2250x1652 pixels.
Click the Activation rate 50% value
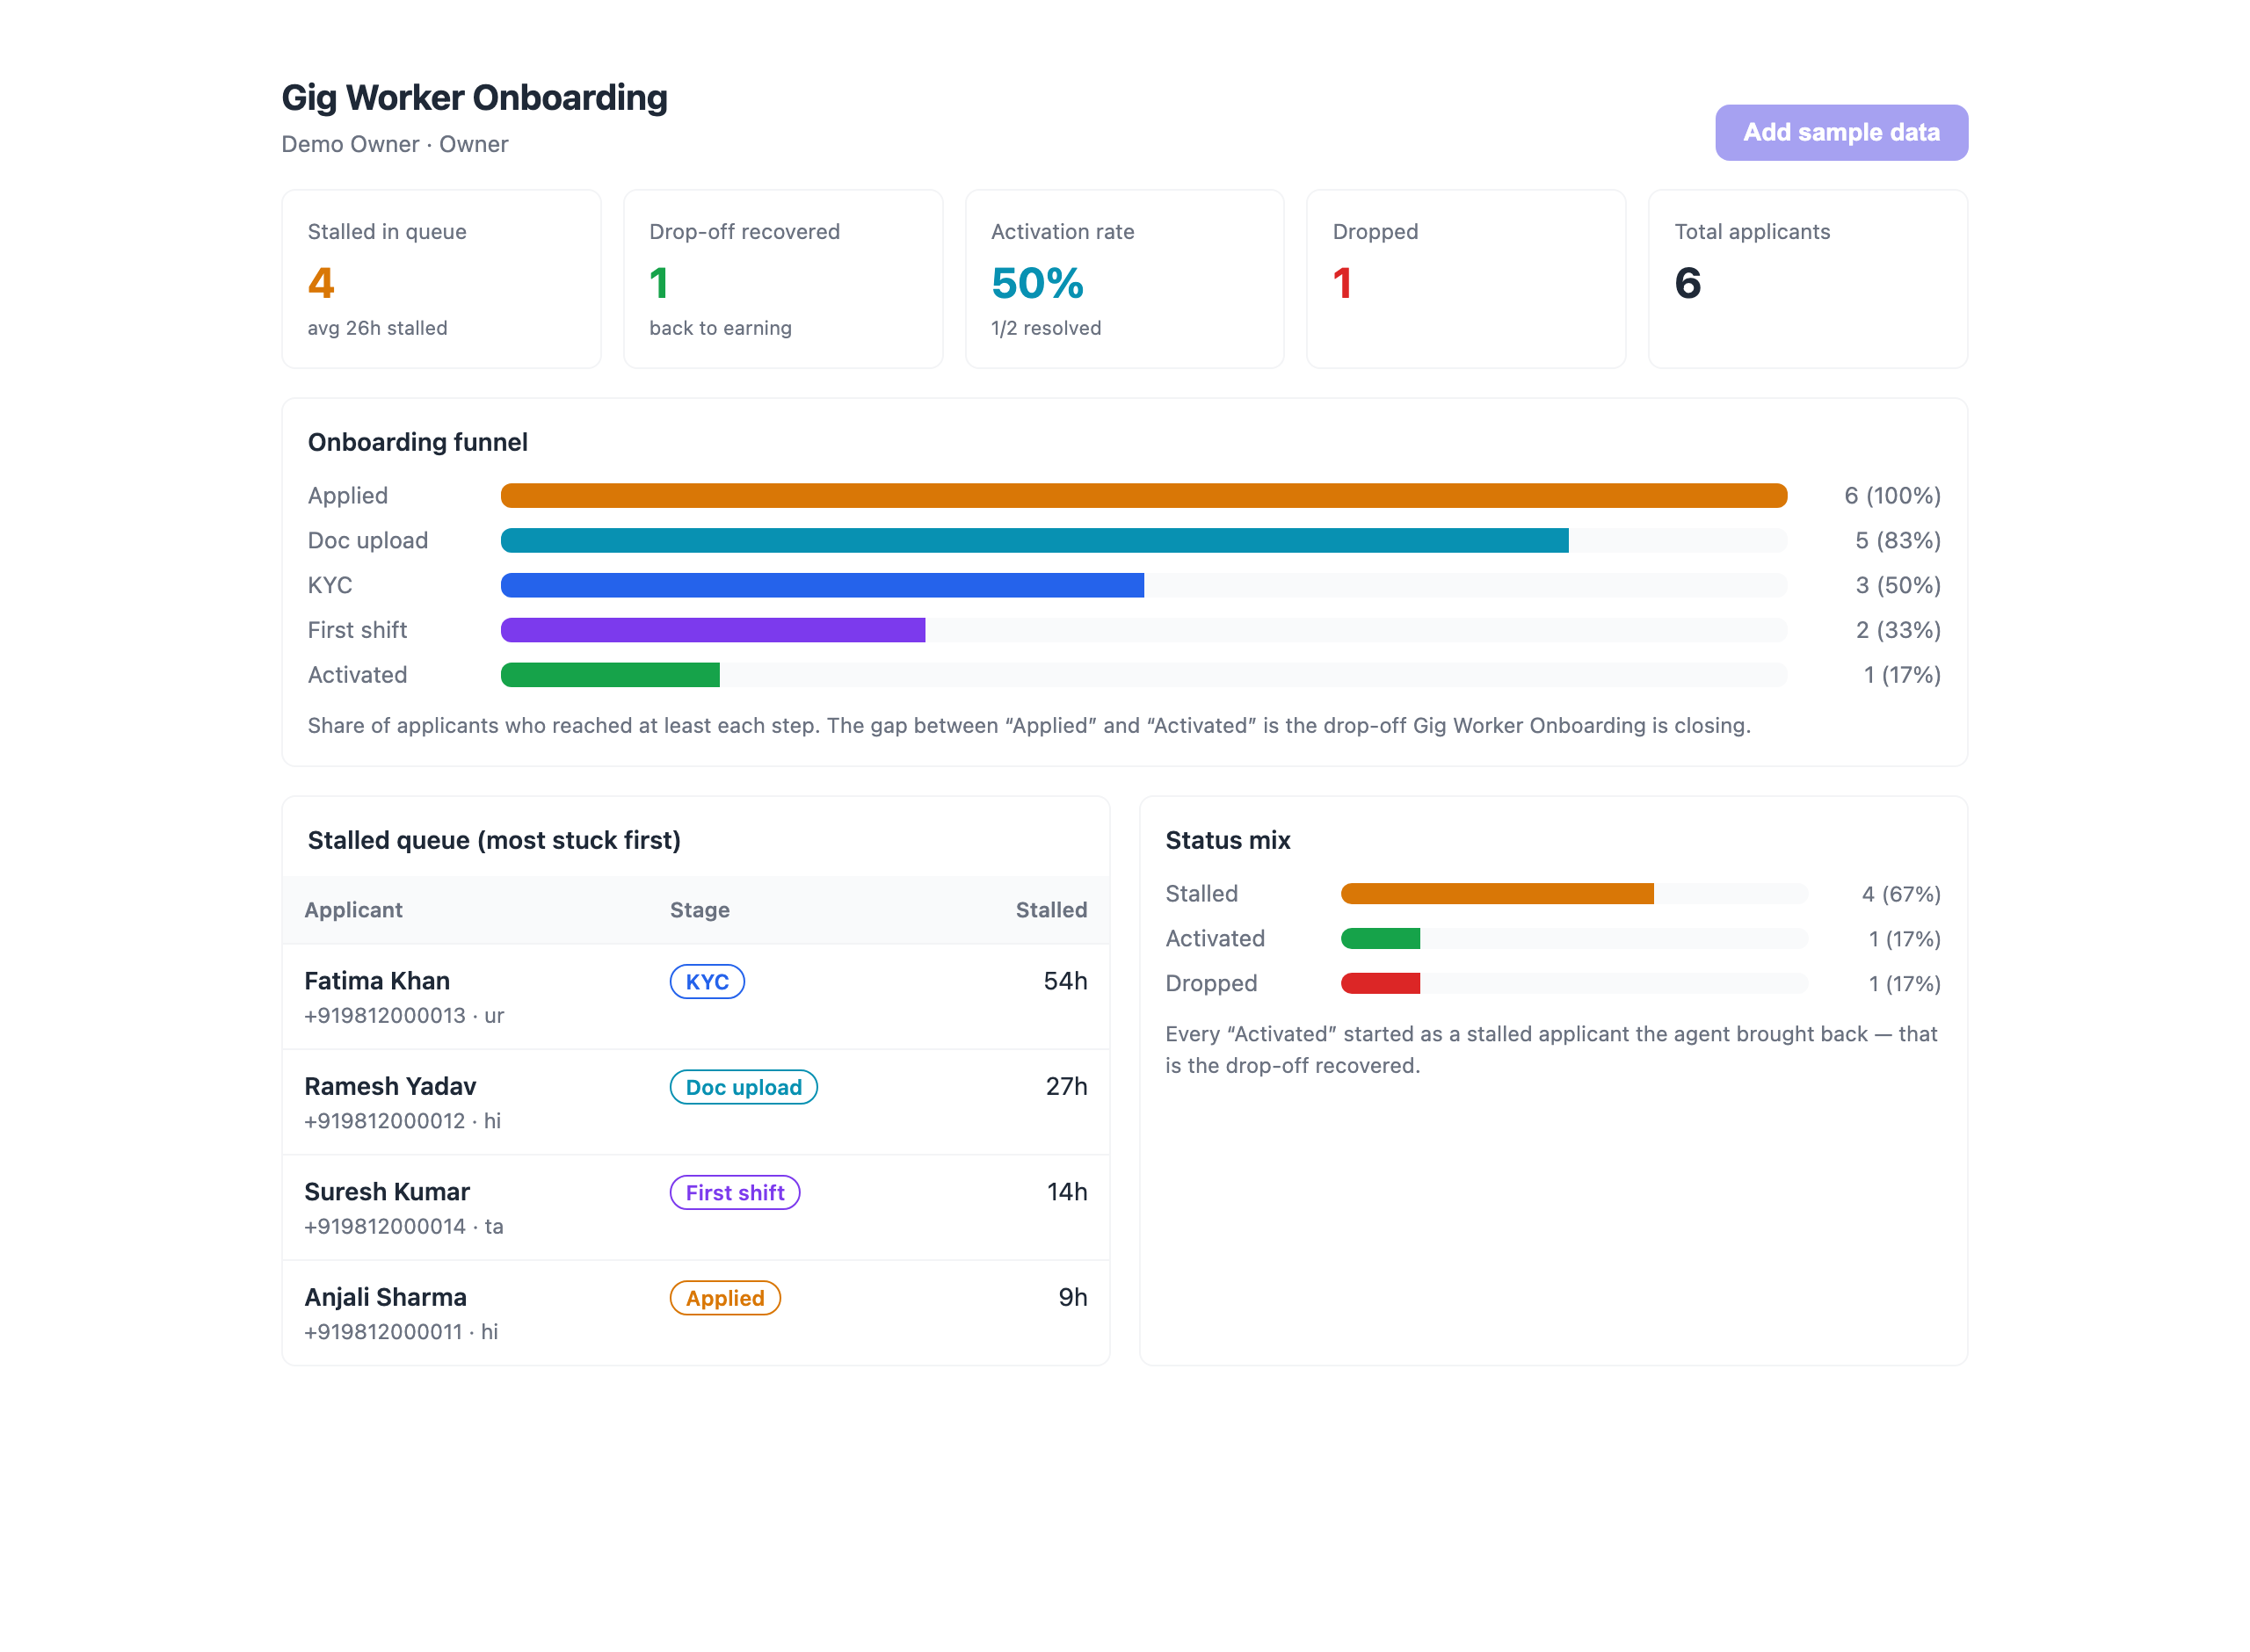pos(1037,284)
